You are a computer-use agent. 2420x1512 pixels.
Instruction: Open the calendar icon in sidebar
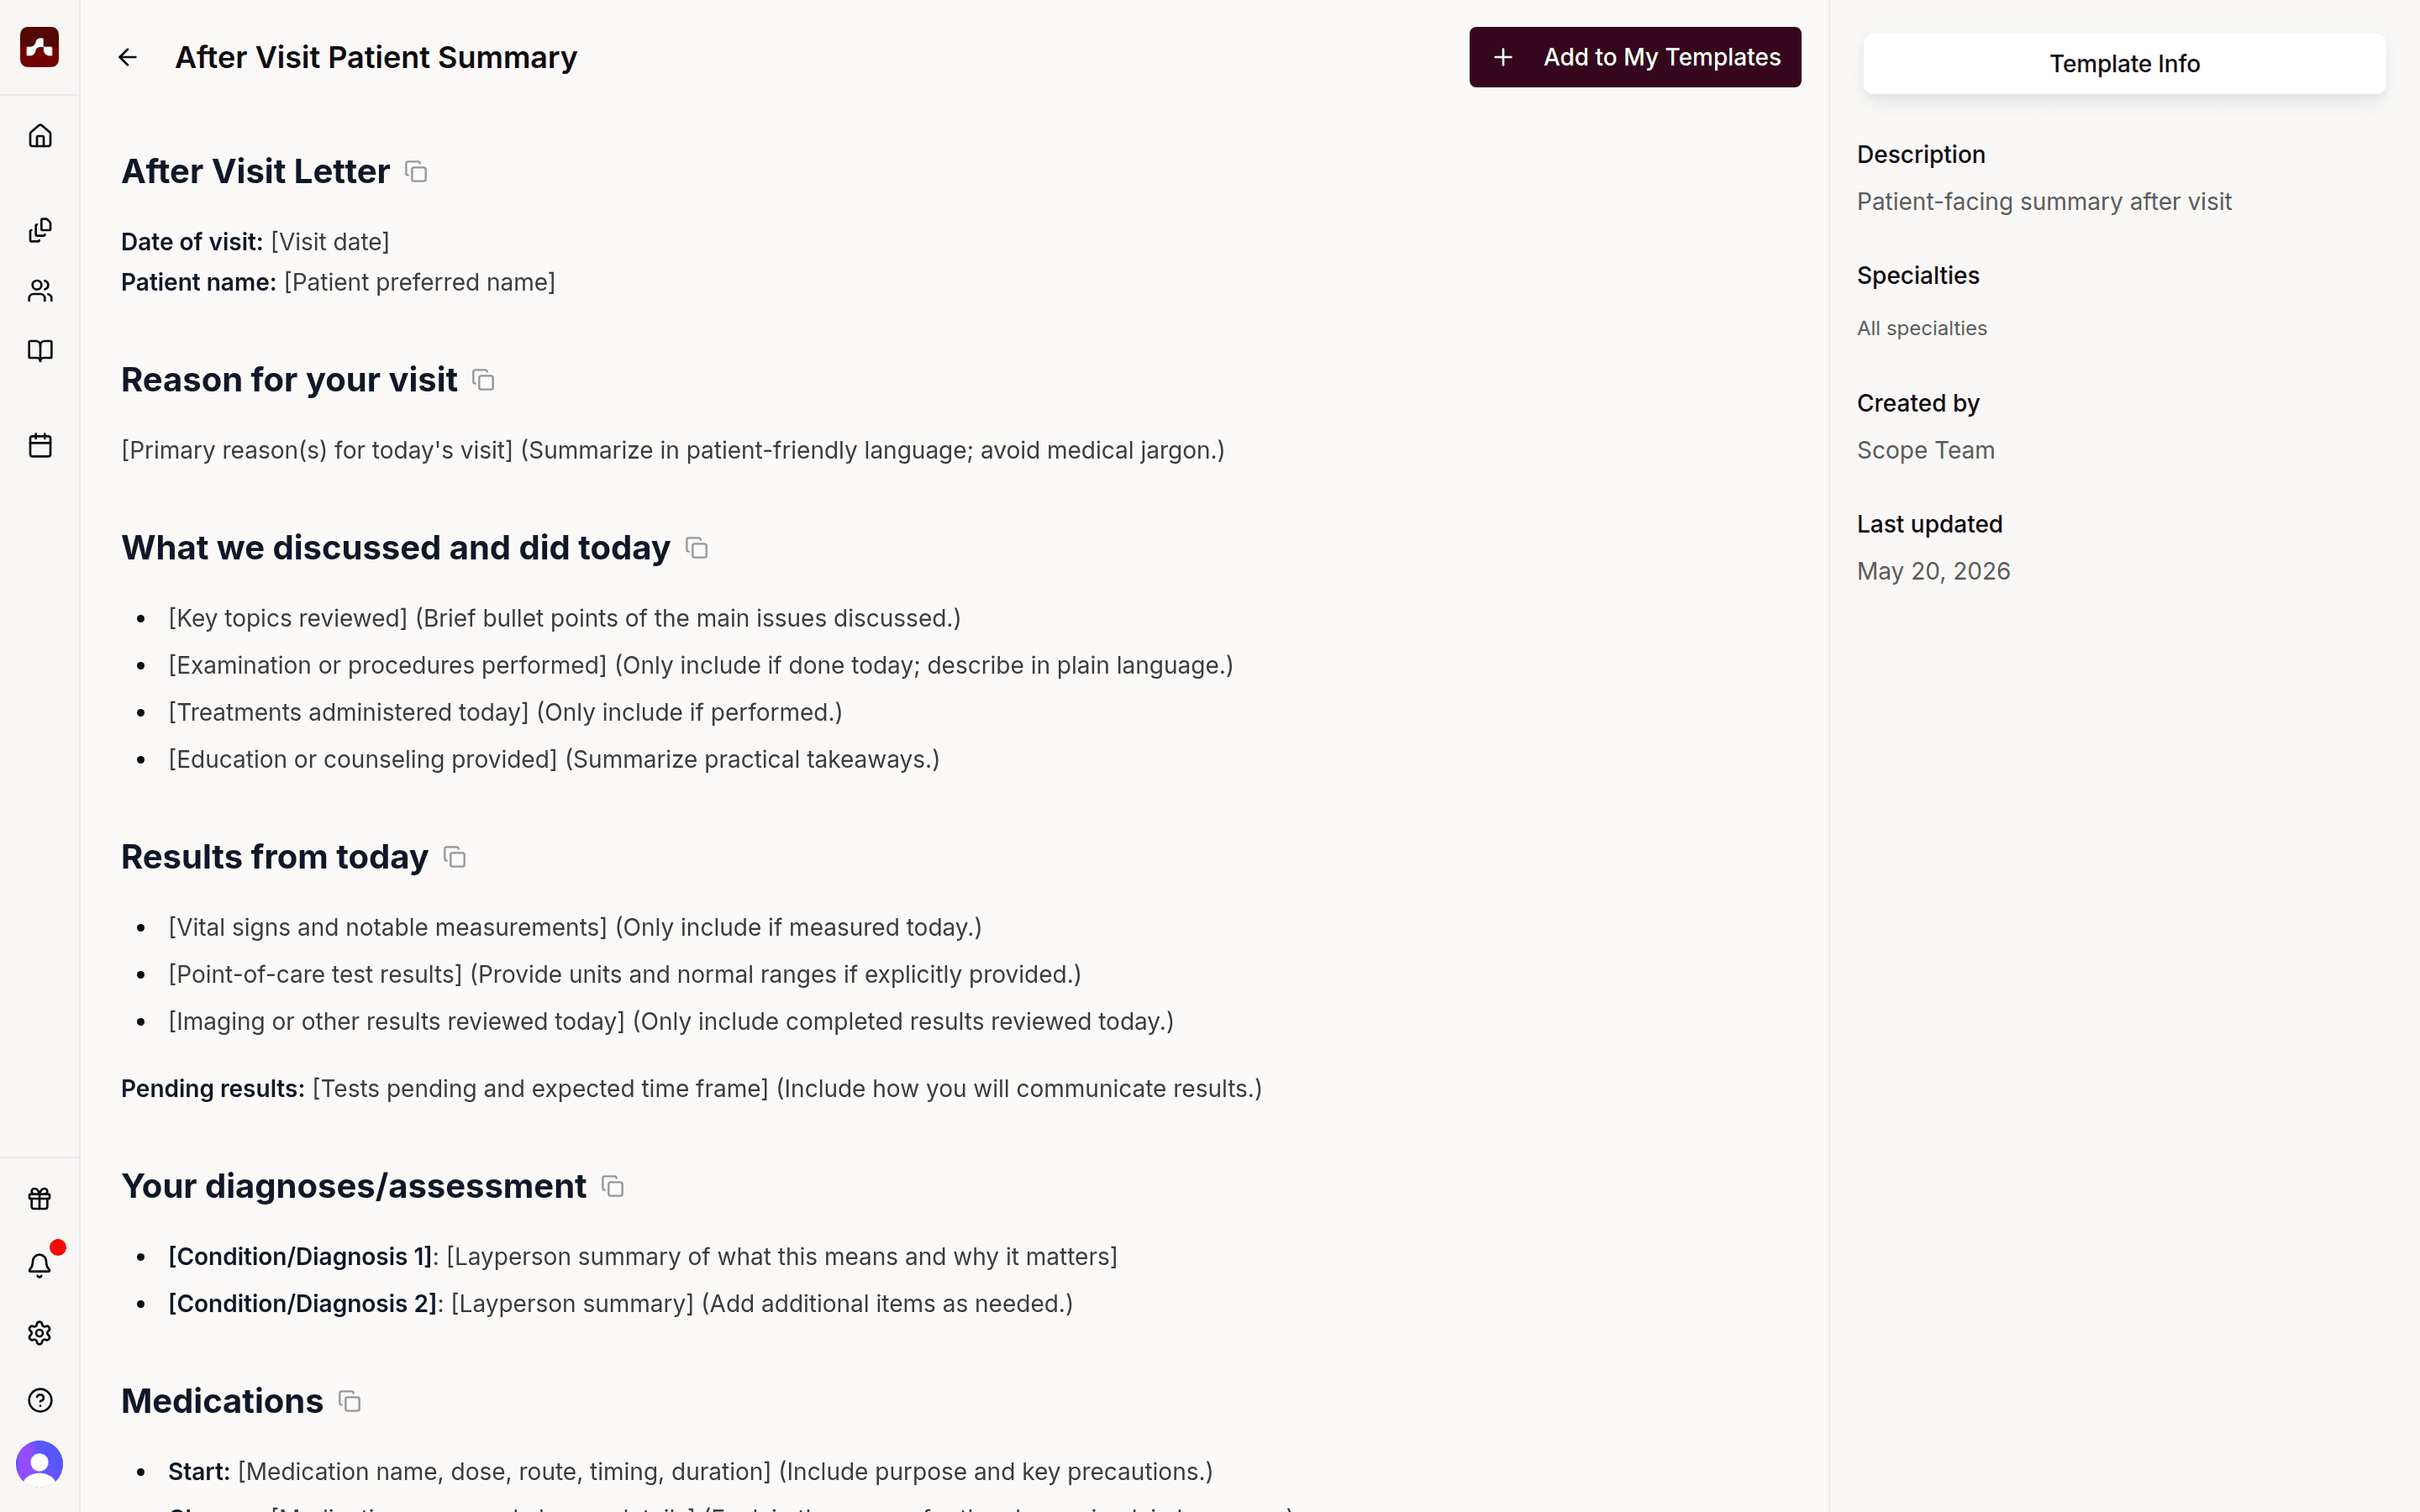tap(40, 445)
